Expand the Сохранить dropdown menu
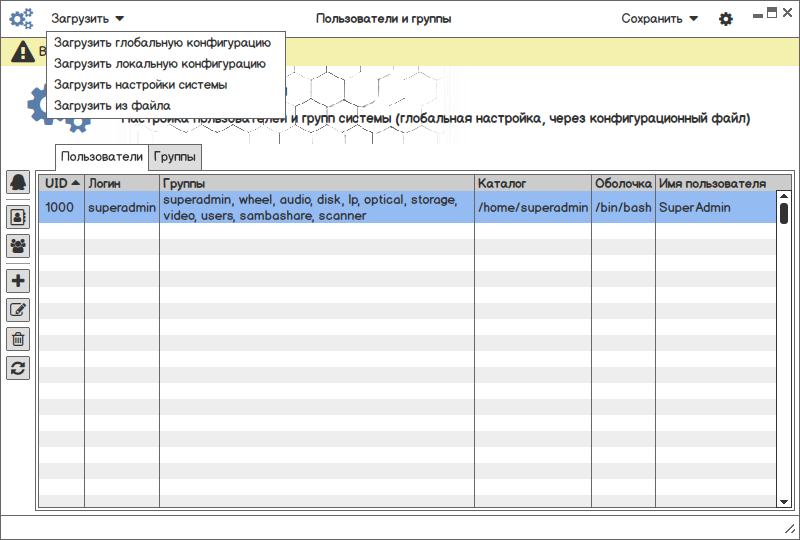The width and height of the screenshot is (800, 540). click(659, 18)
